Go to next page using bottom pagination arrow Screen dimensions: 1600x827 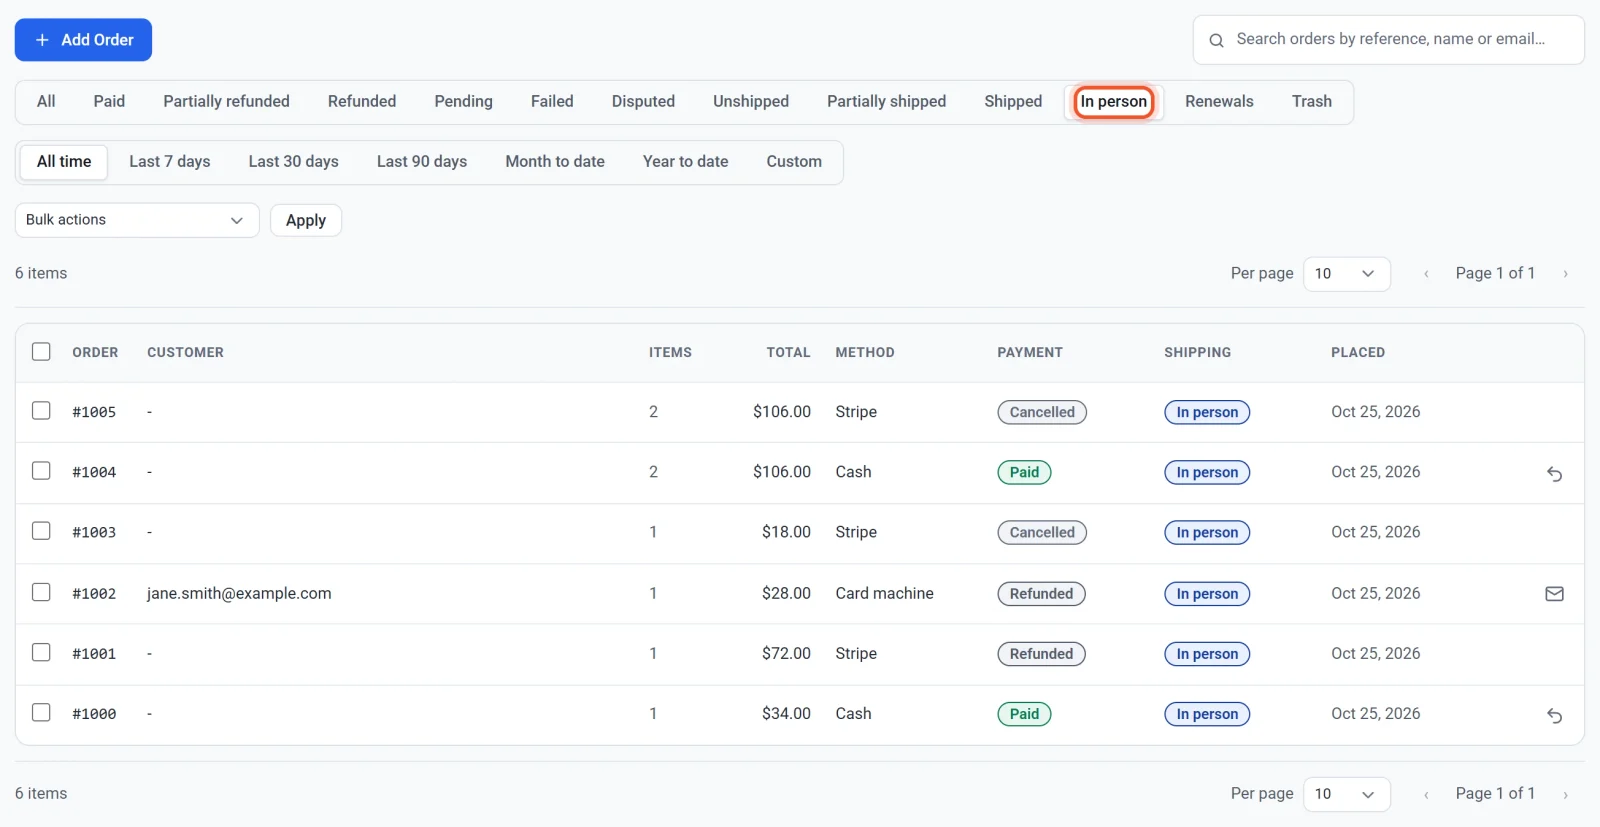pyautogui.click(x=1565, y=795)
